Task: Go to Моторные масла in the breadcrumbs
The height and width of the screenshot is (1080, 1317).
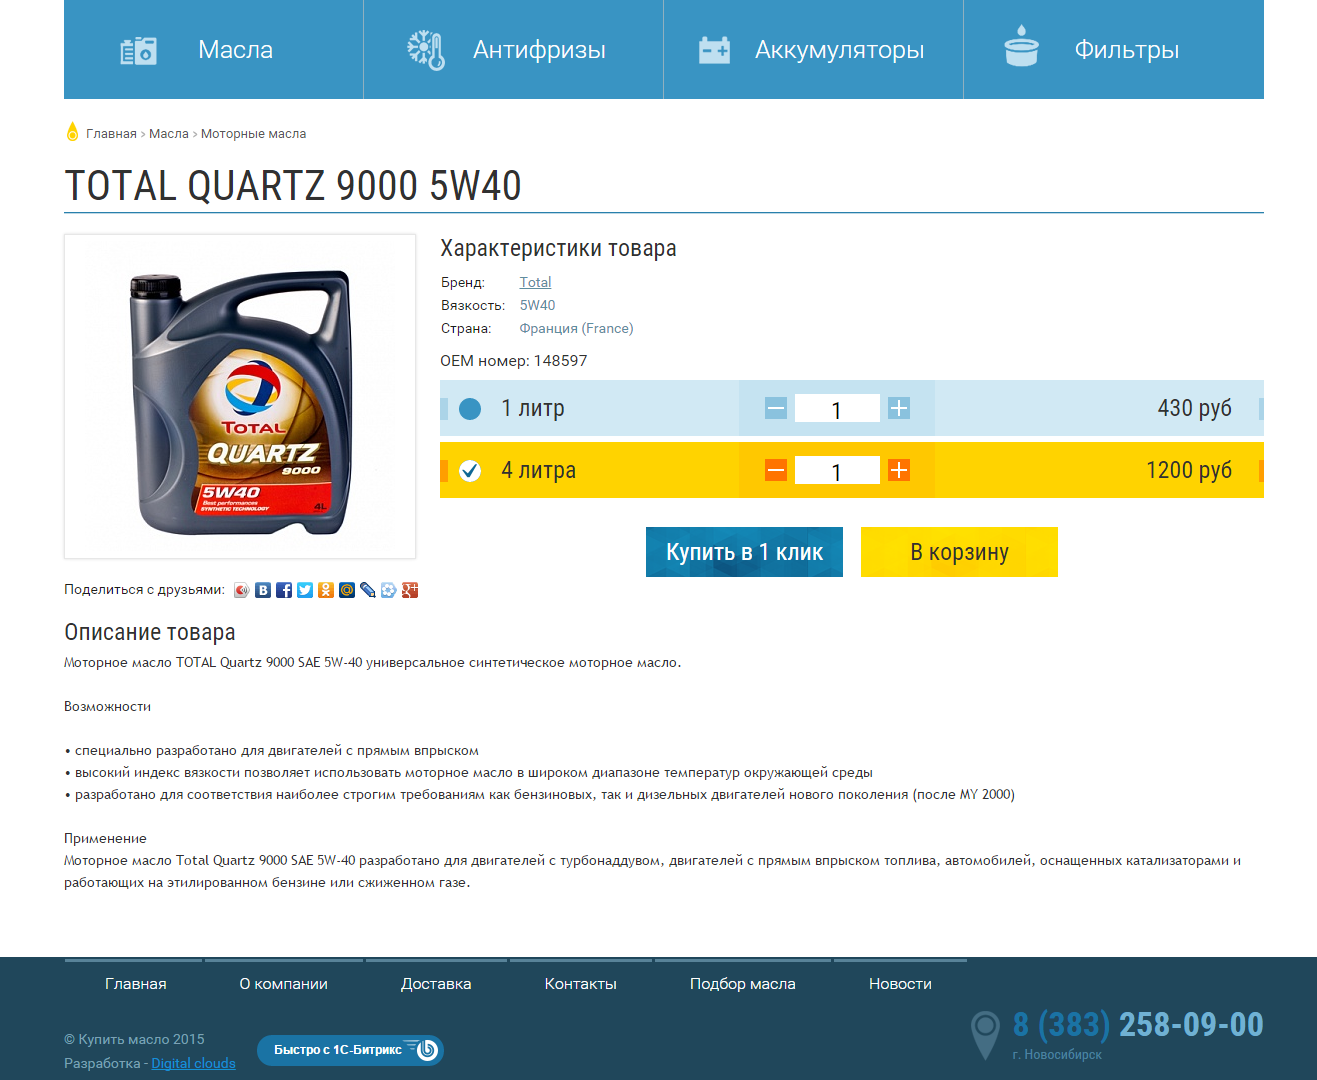Action: point(253,133)
